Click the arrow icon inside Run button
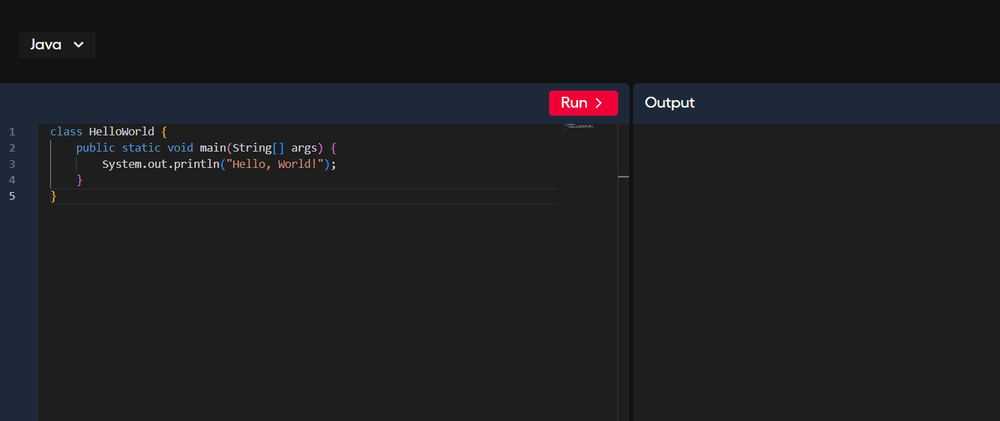This screenshot has height=421, width=1000. click(x=598, y=103)
